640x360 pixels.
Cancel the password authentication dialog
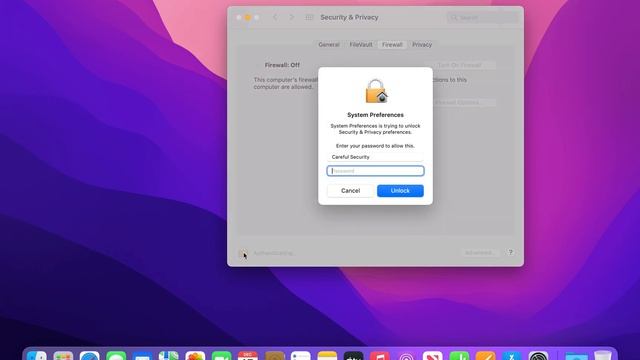(350, 191)
